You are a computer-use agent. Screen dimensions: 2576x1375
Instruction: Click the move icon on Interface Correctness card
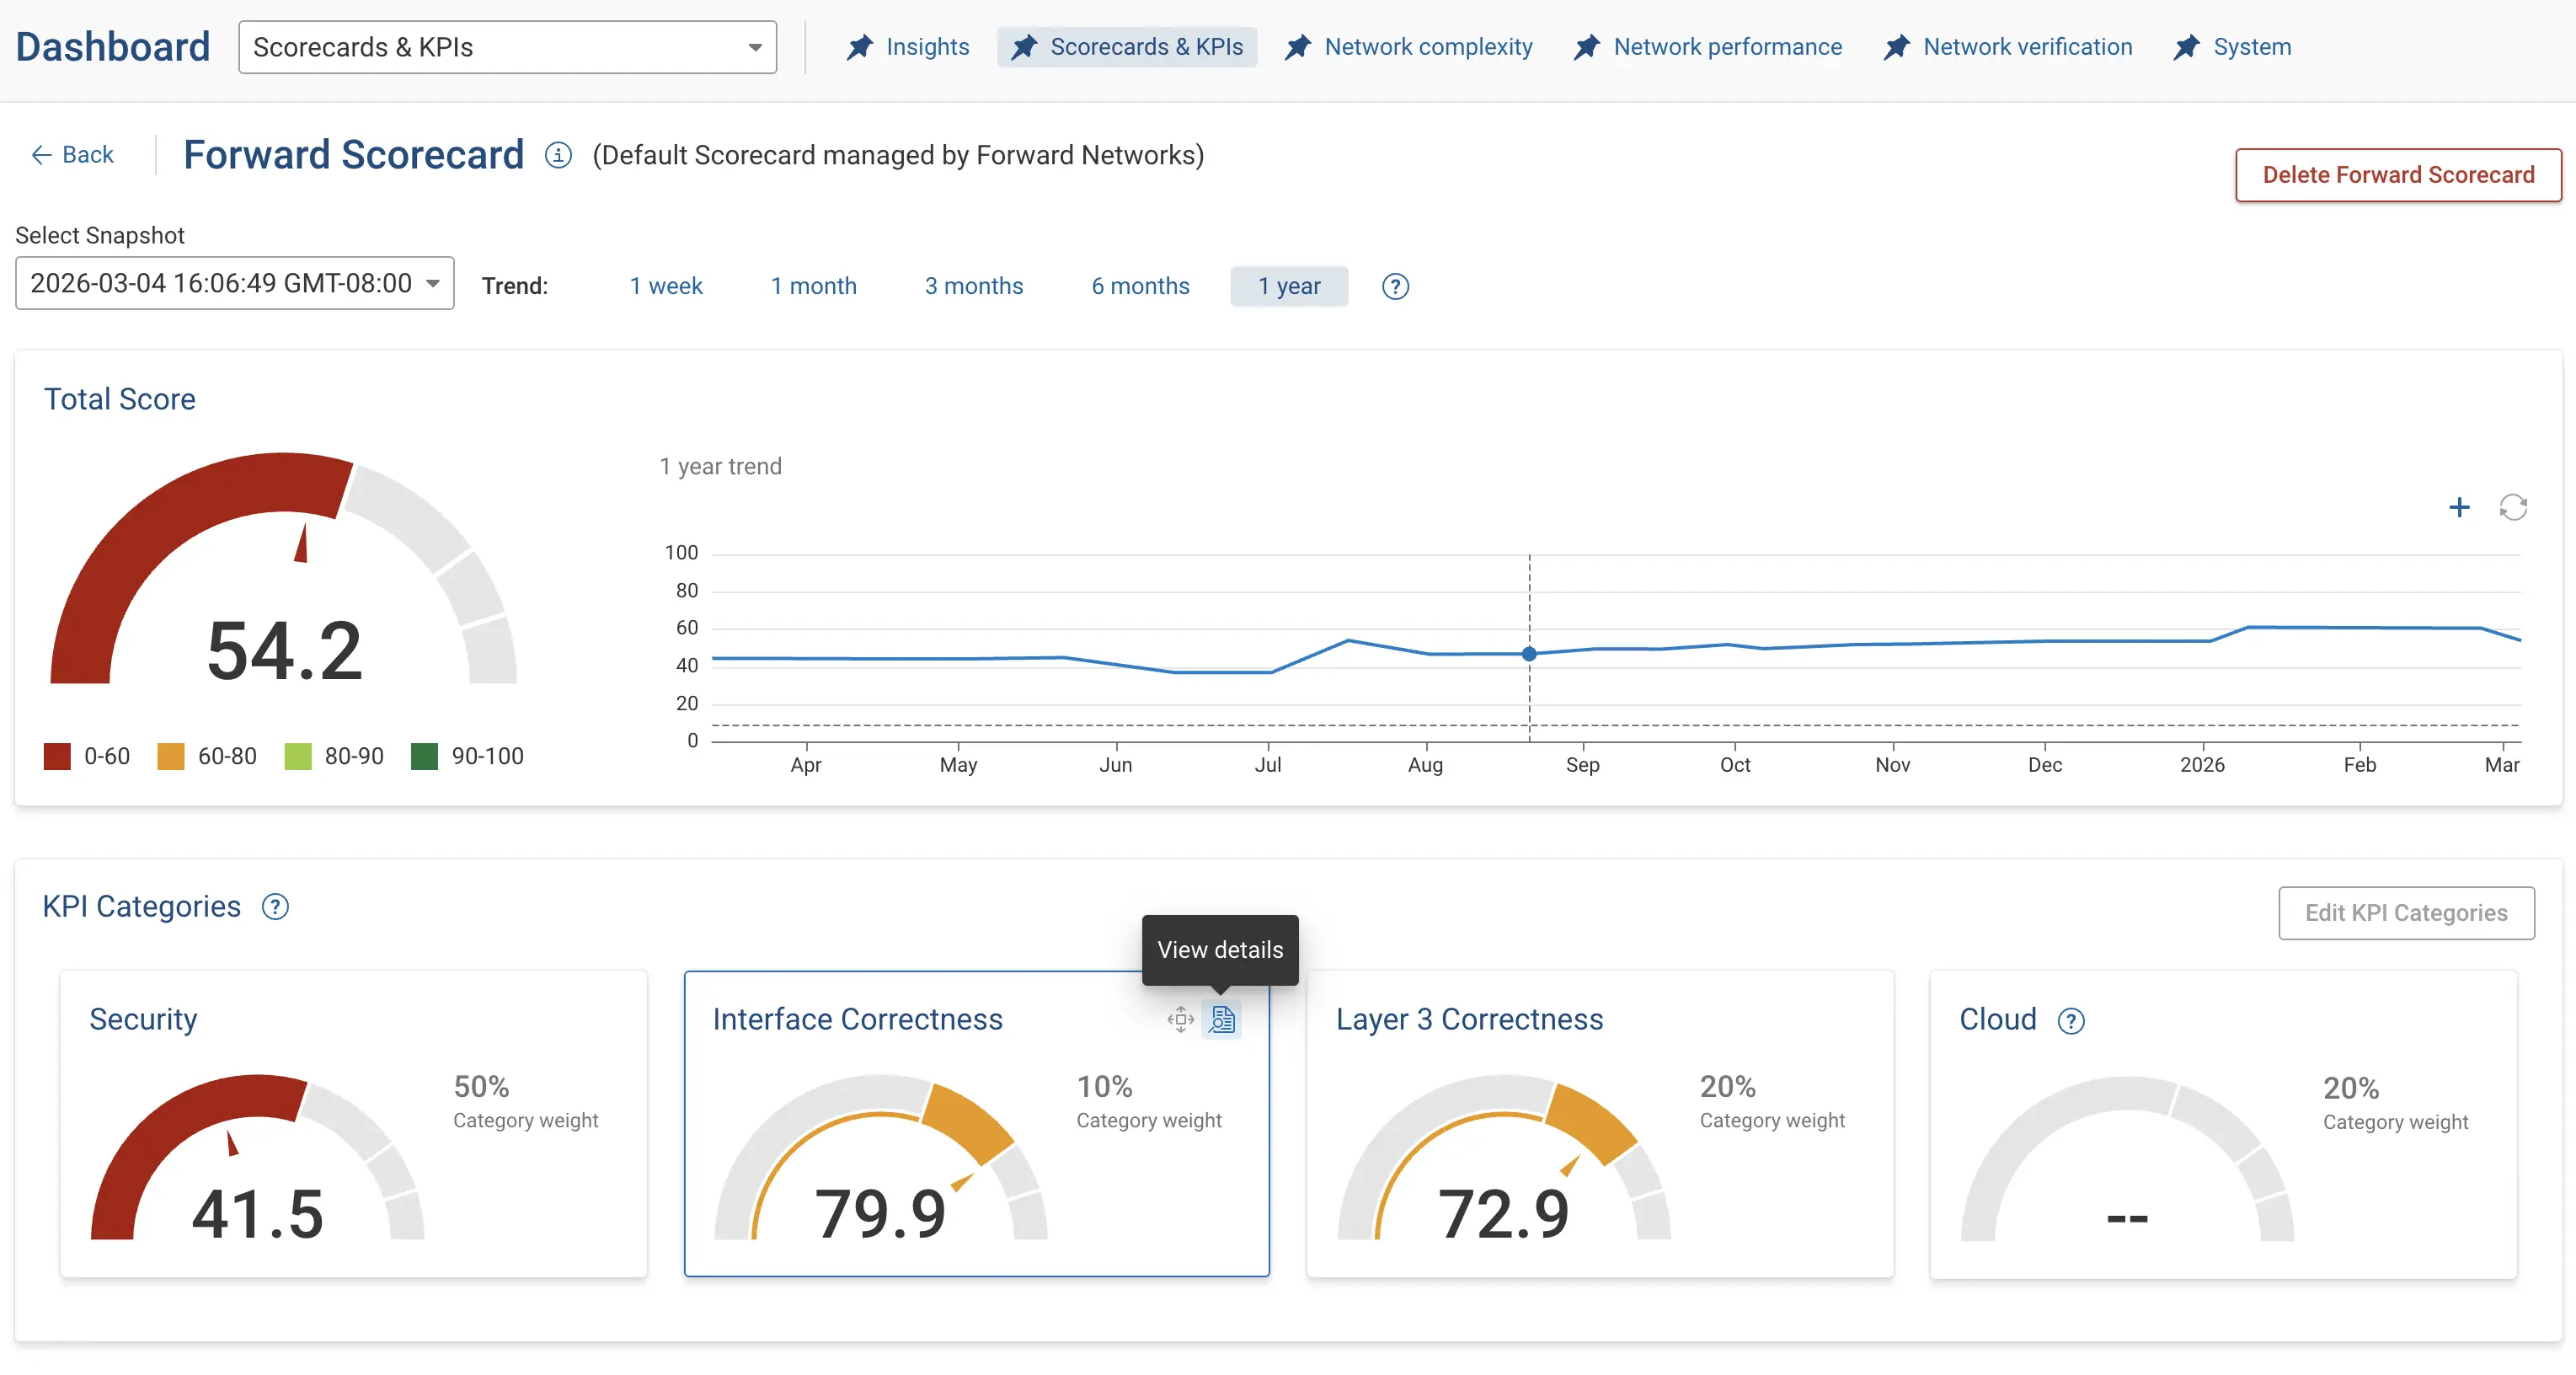(x=1181, y=1020)
